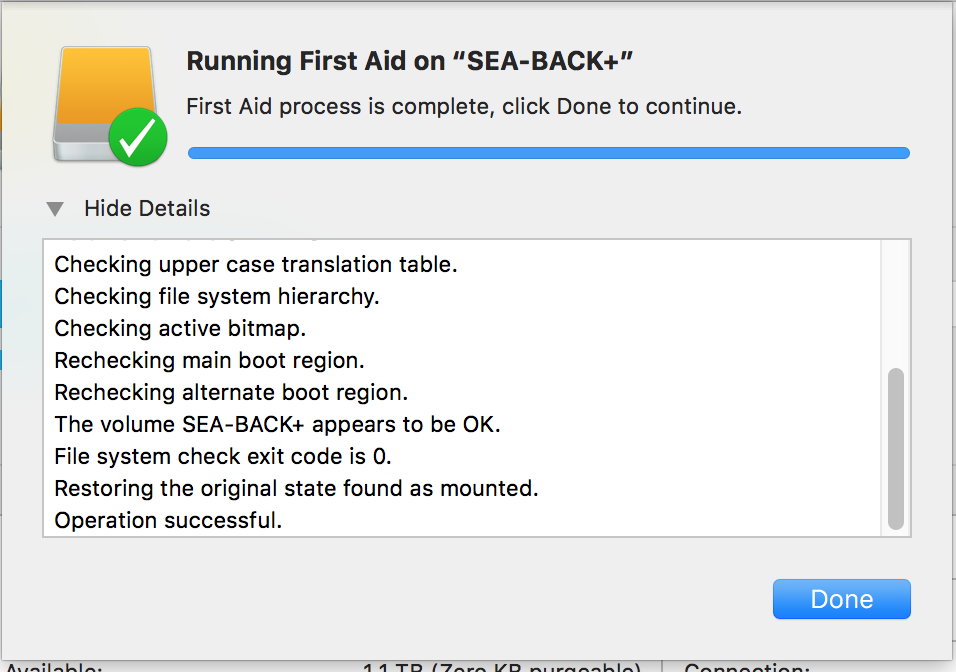Click the 'Checking file system hierarchy' log line
This screenshot has height=672, width=956.
[x=217, y=297]
